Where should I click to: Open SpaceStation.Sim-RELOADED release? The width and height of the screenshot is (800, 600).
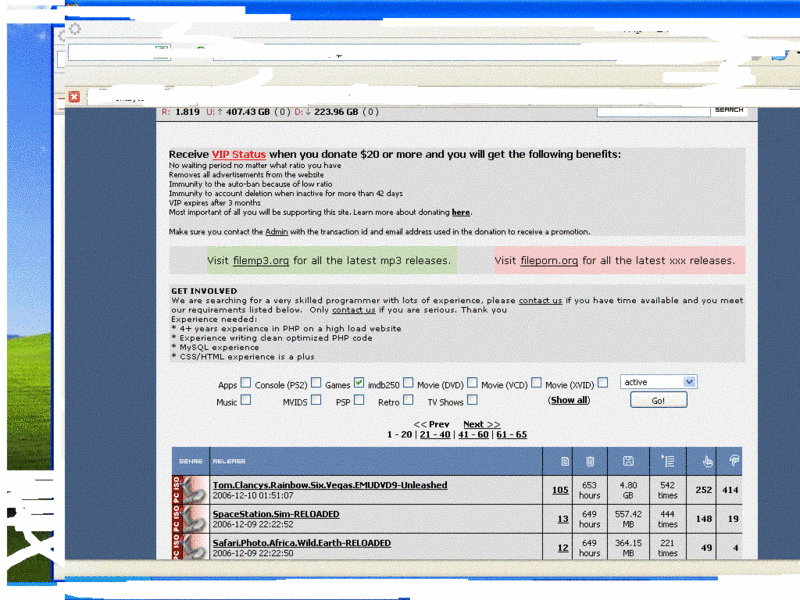276,514
